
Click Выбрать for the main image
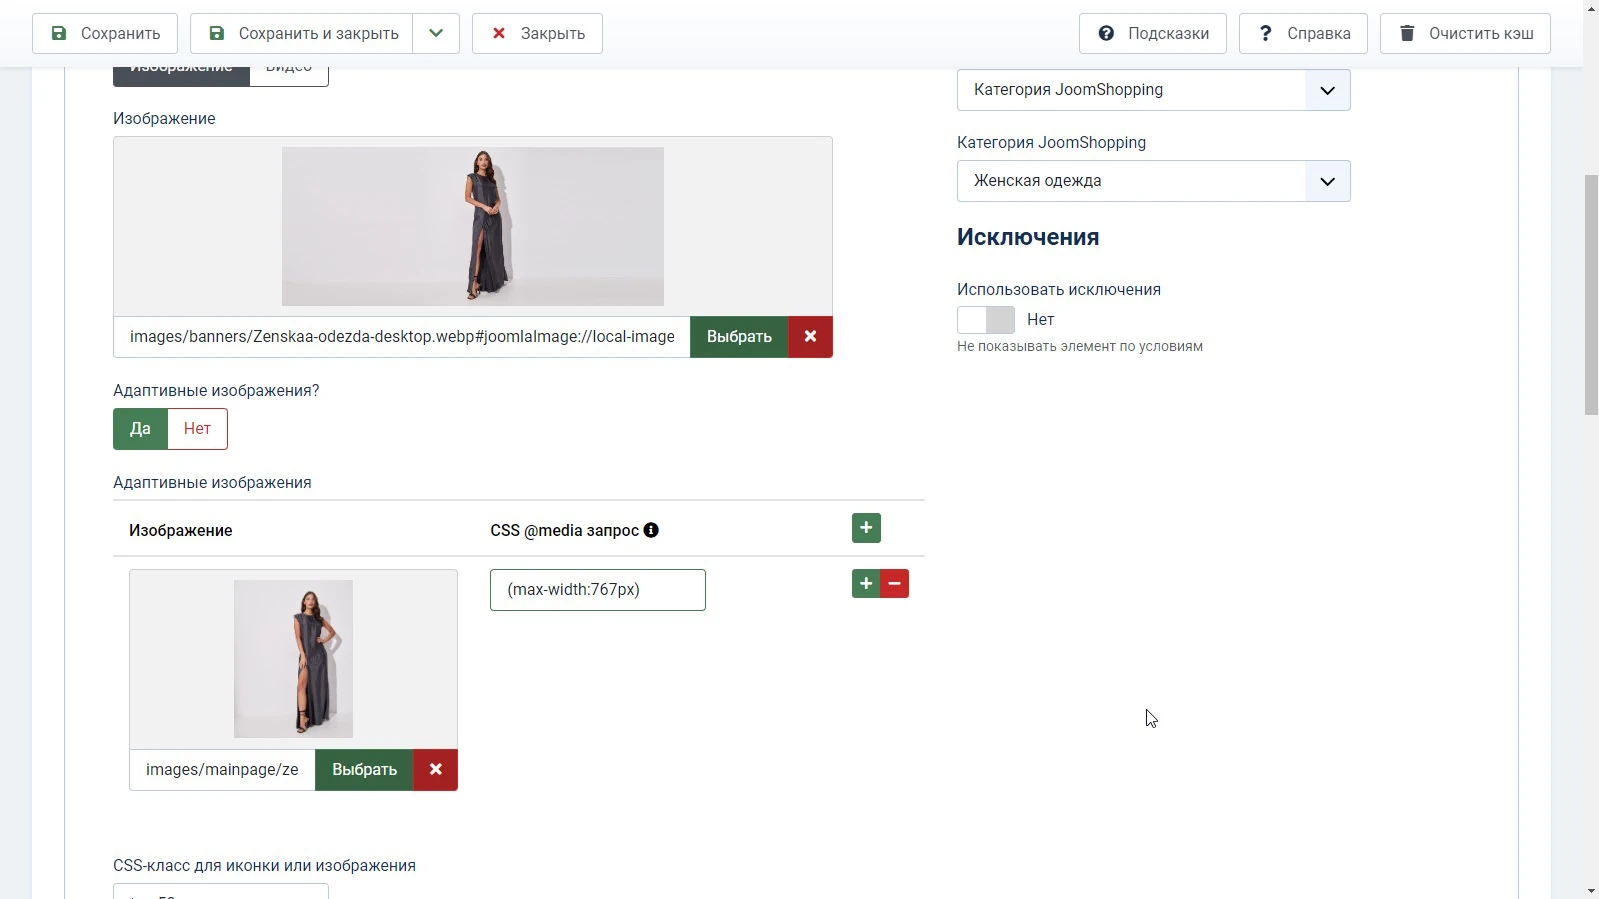[x=739, y=337]
